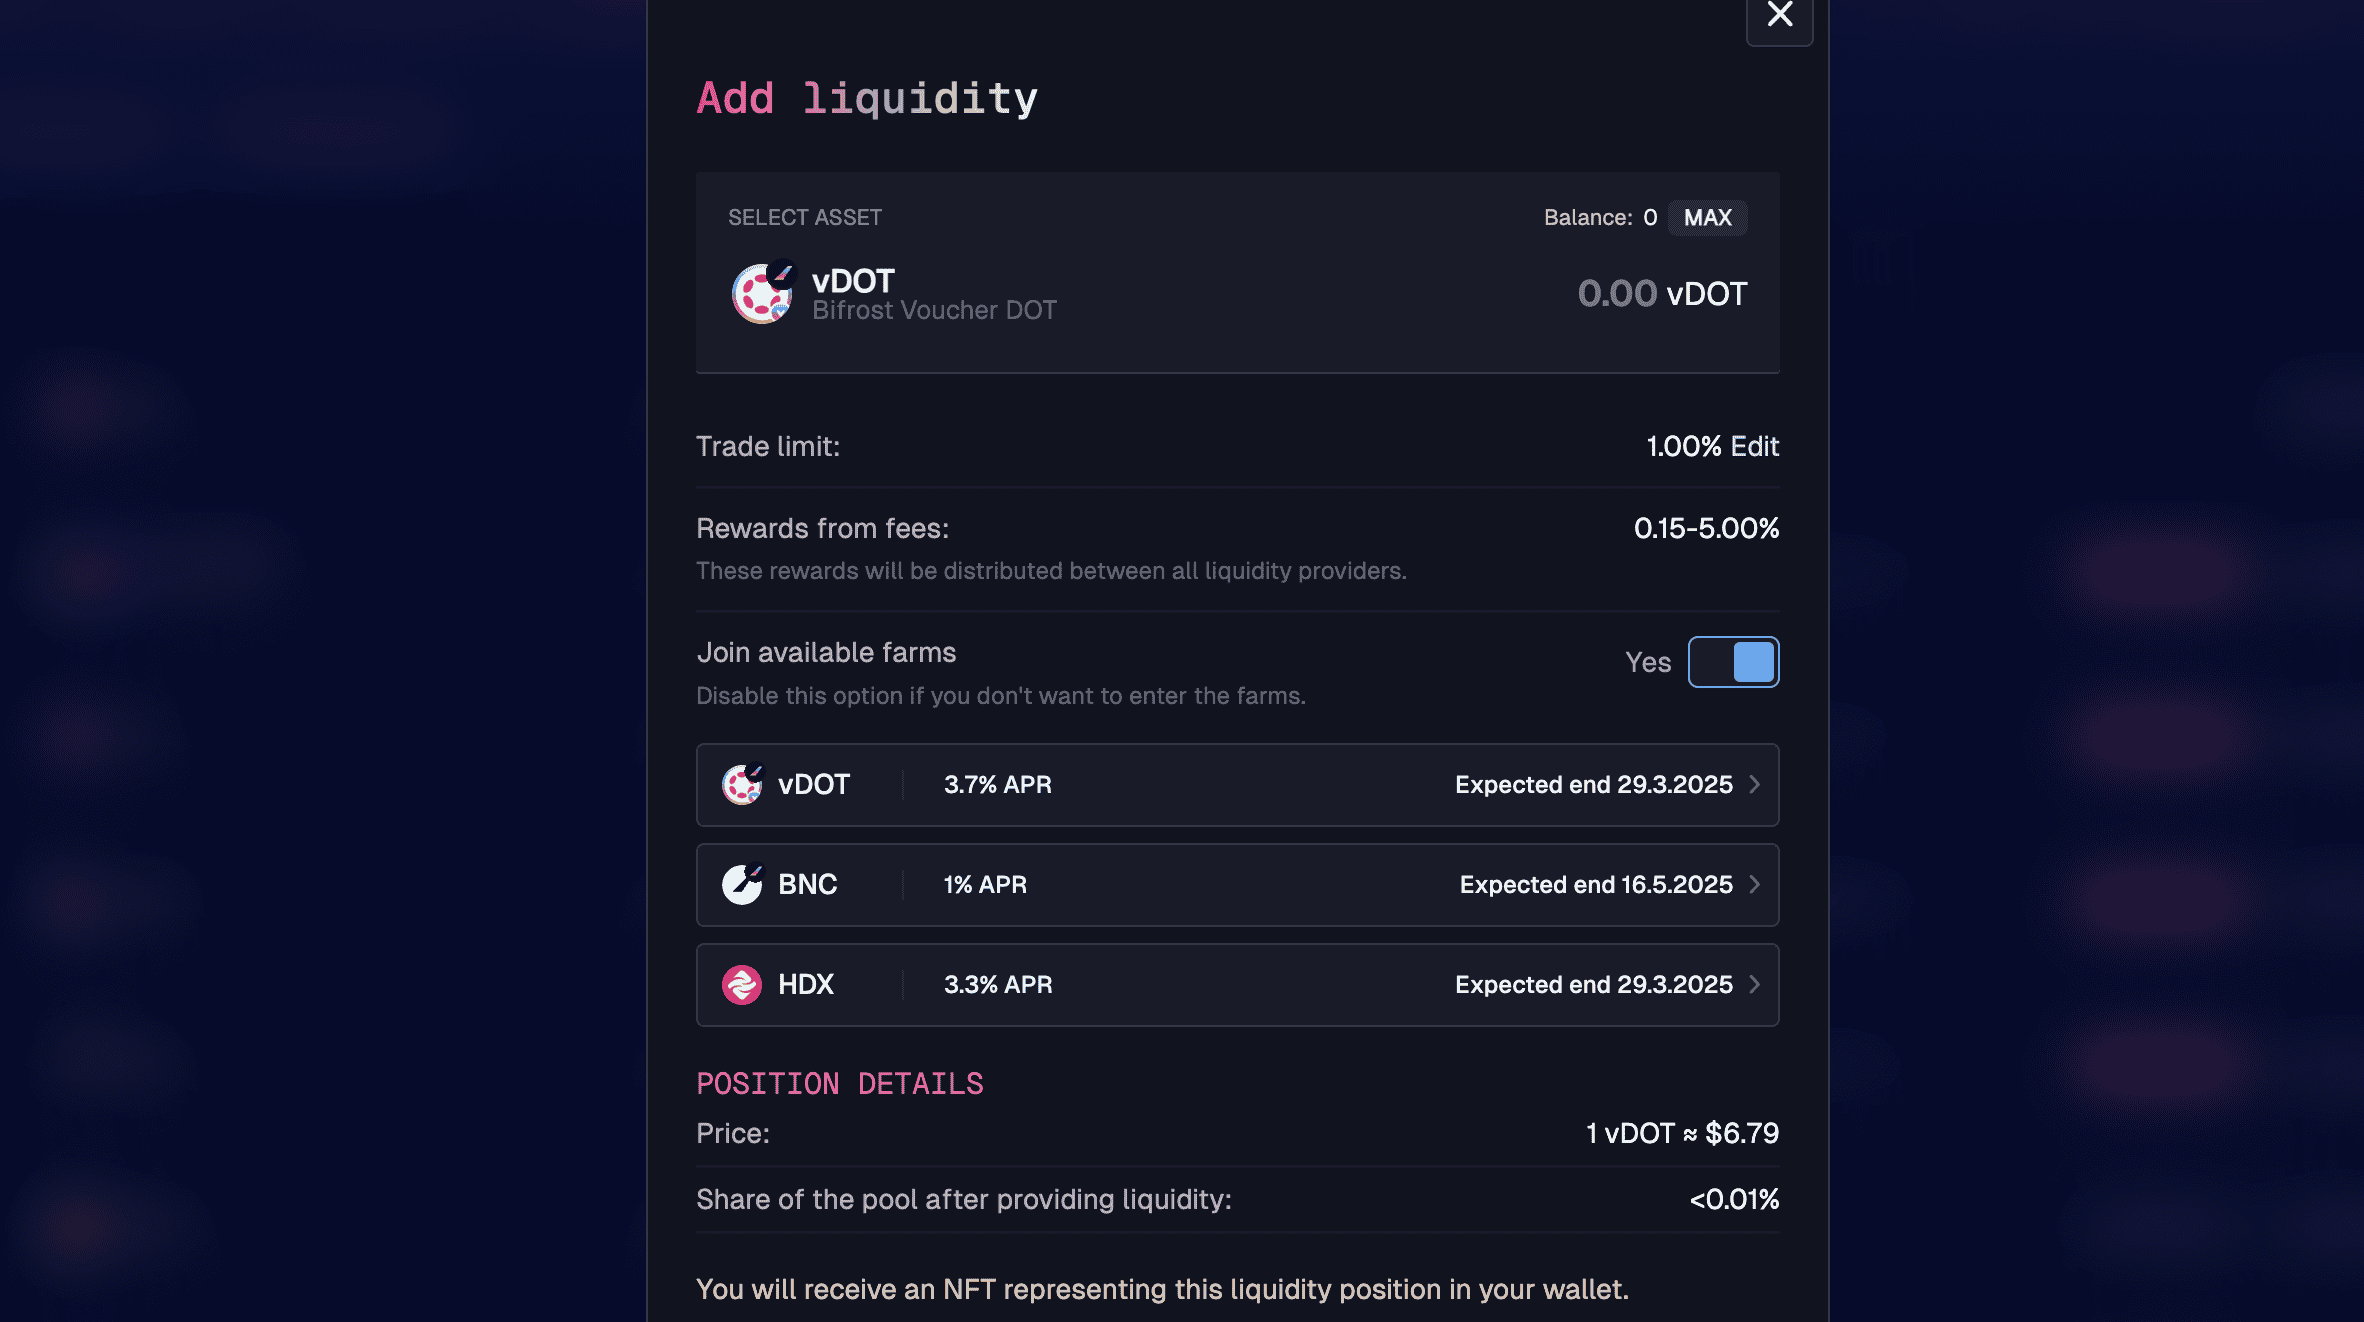2364x1322 pixels.
Task: Click Expected end 16.5.2025 text
Action: (1595, 885)
